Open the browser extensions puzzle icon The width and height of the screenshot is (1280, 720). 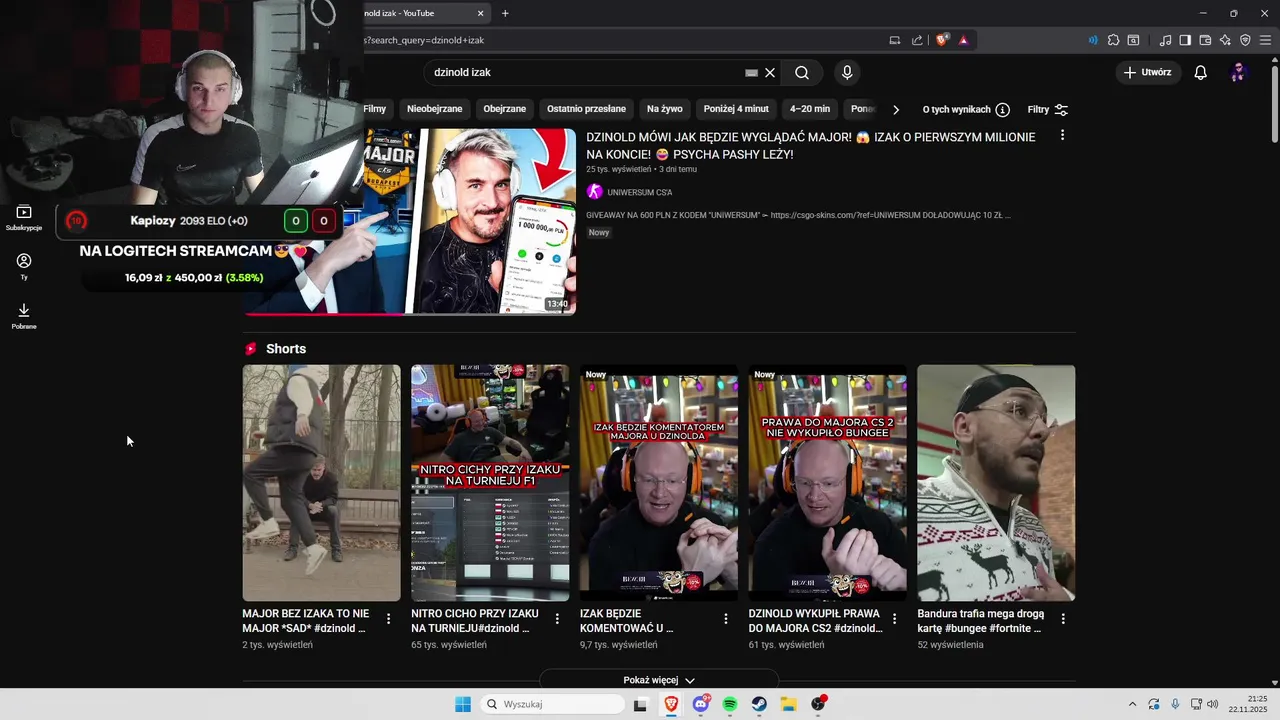click(x=1113, y=40)
